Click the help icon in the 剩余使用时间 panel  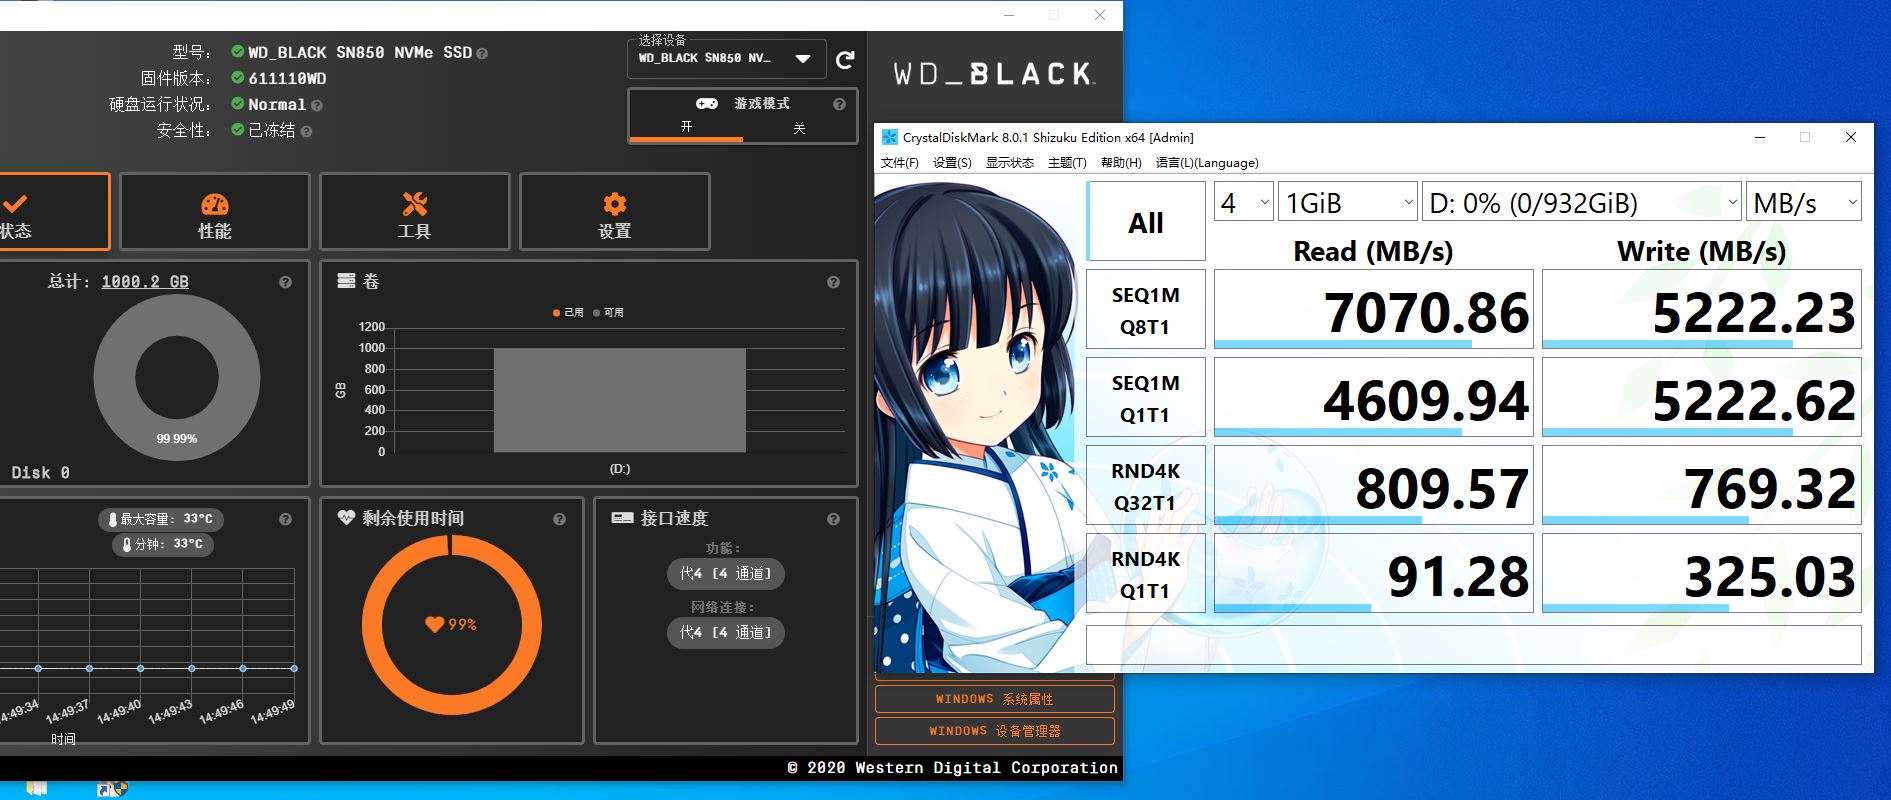[x=559, y=519]
